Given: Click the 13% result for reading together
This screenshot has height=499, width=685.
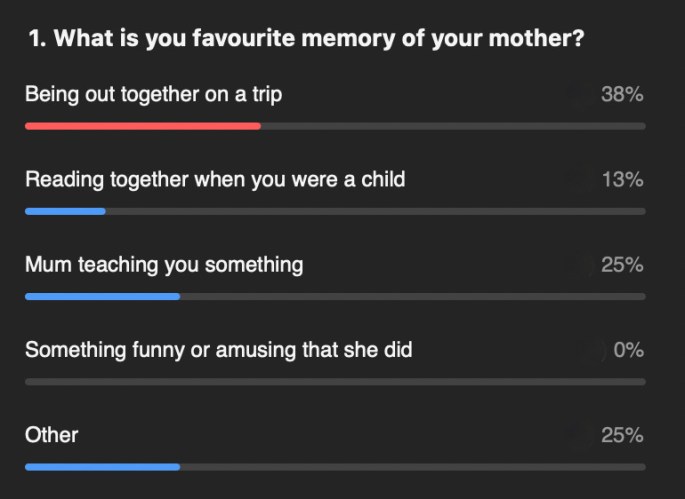Looking at the screenshot, I should pos(621,180).
